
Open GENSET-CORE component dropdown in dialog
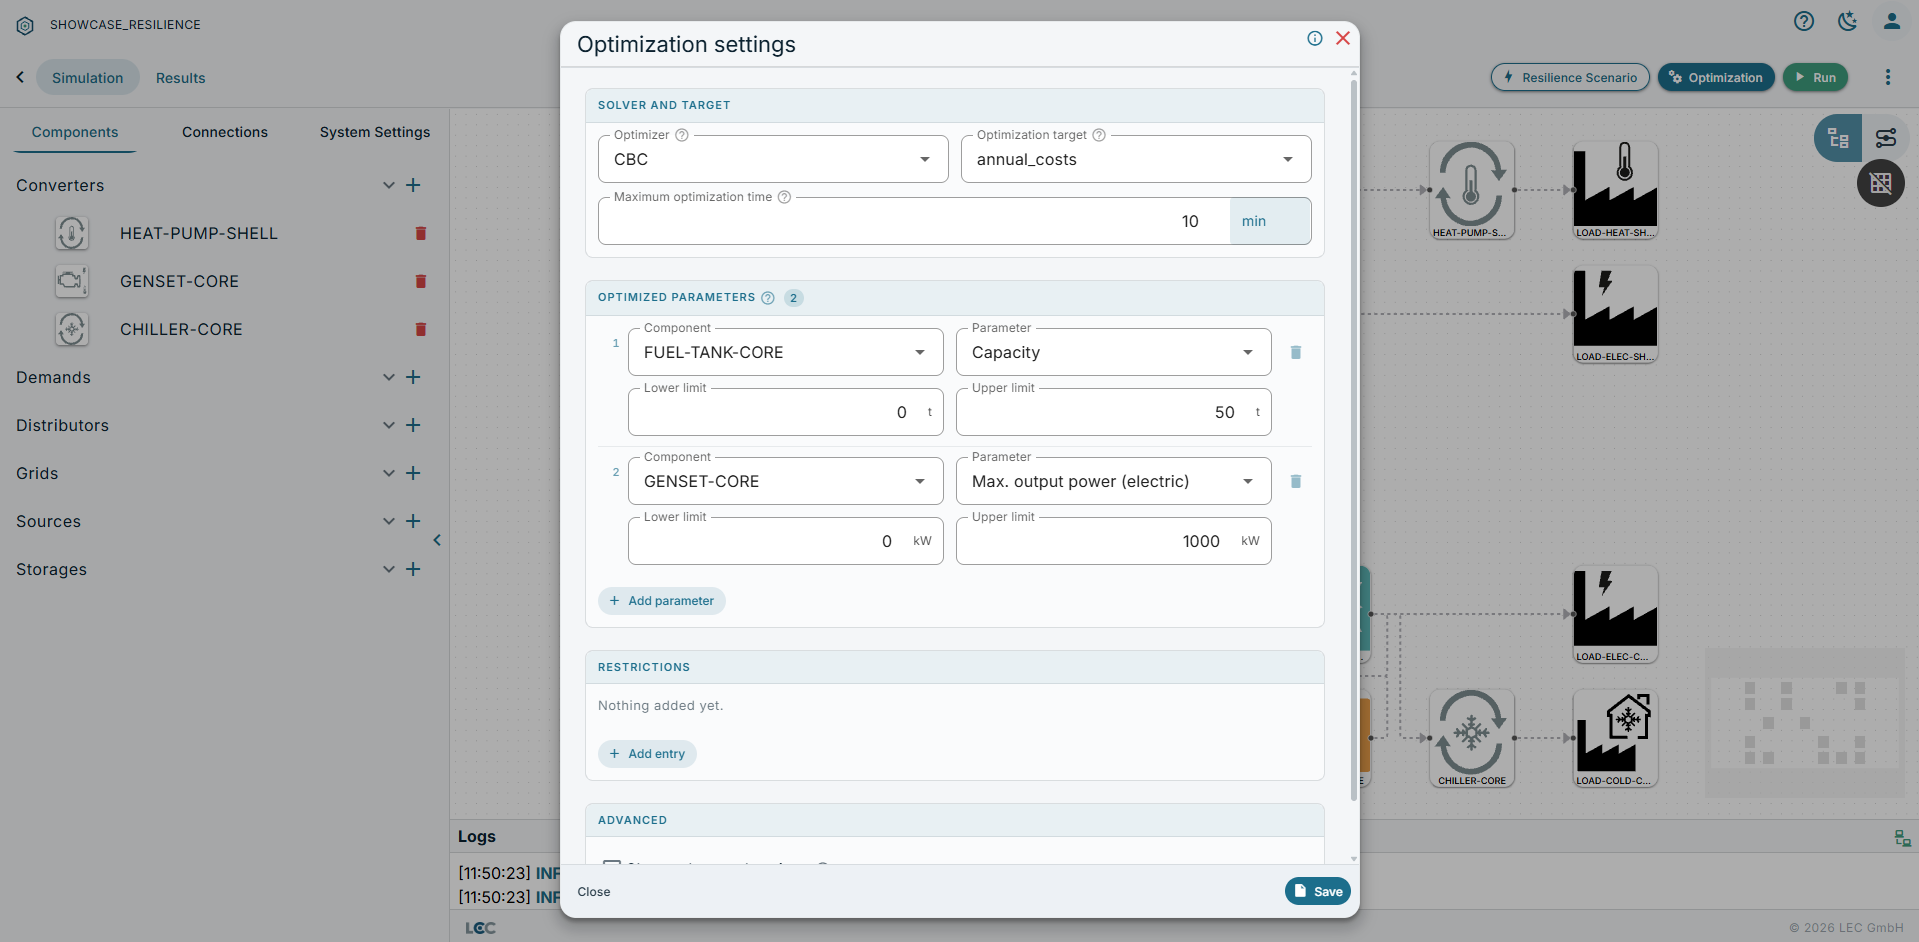786,481
